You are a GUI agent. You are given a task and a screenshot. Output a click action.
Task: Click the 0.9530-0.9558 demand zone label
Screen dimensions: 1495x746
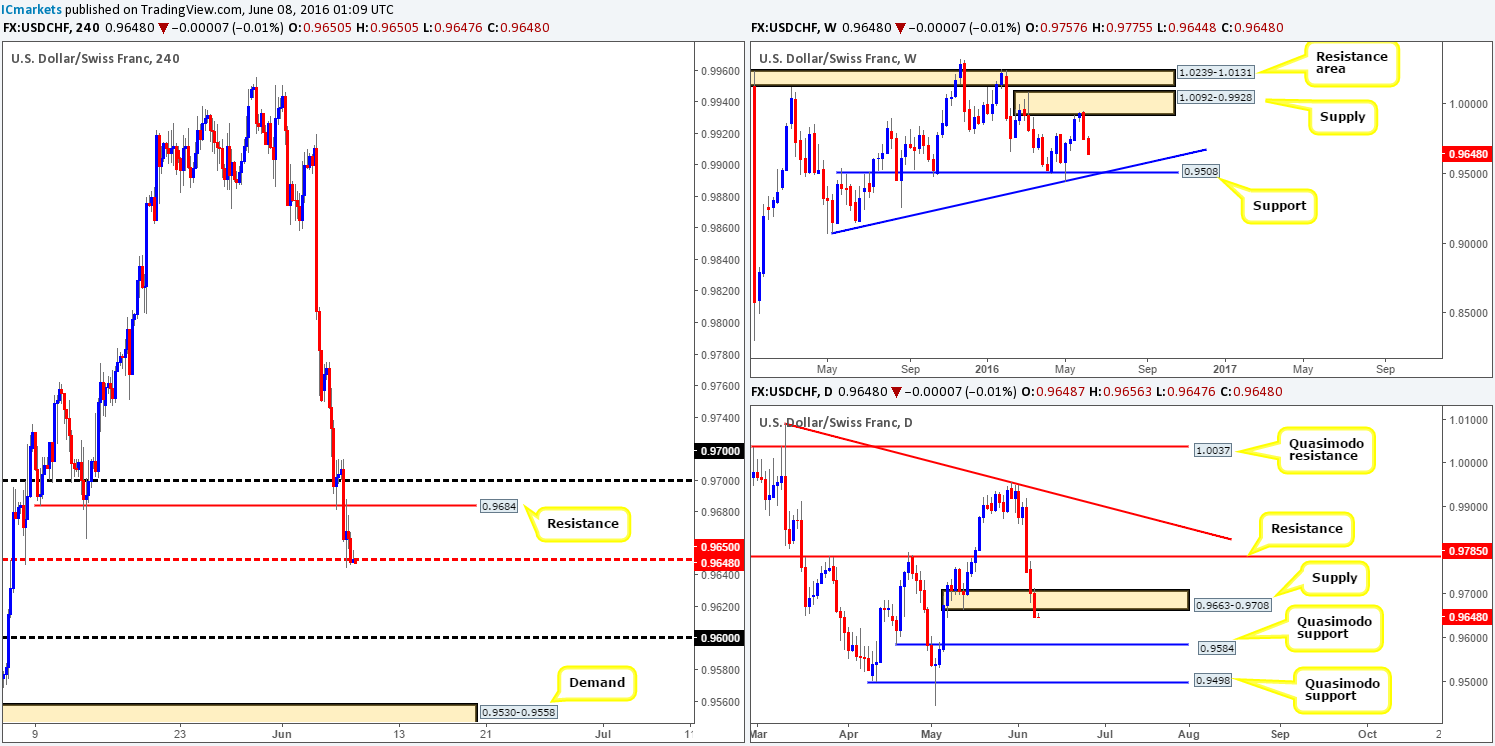click(x=517, y=713)
